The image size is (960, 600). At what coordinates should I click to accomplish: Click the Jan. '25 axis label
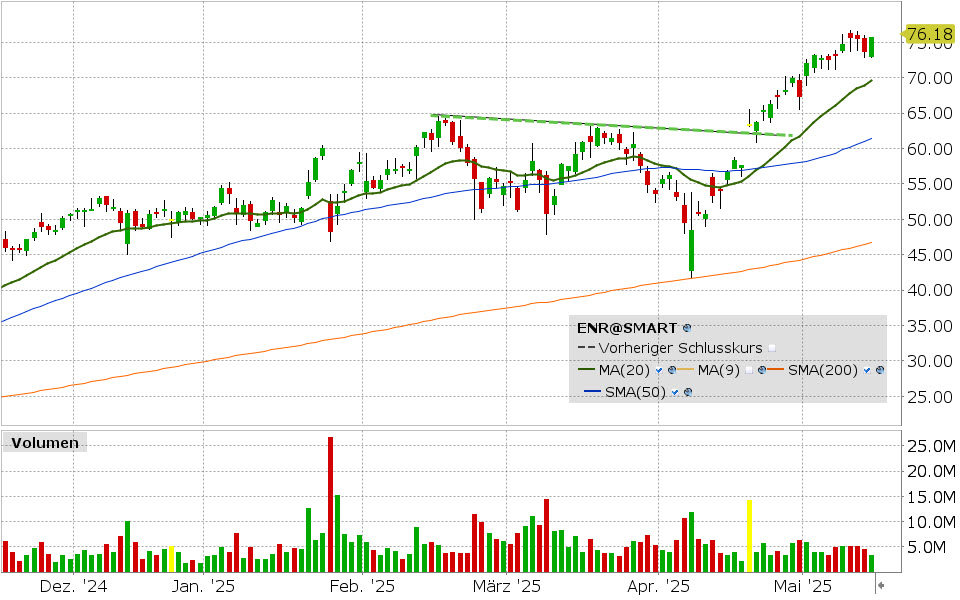(203, 587)
